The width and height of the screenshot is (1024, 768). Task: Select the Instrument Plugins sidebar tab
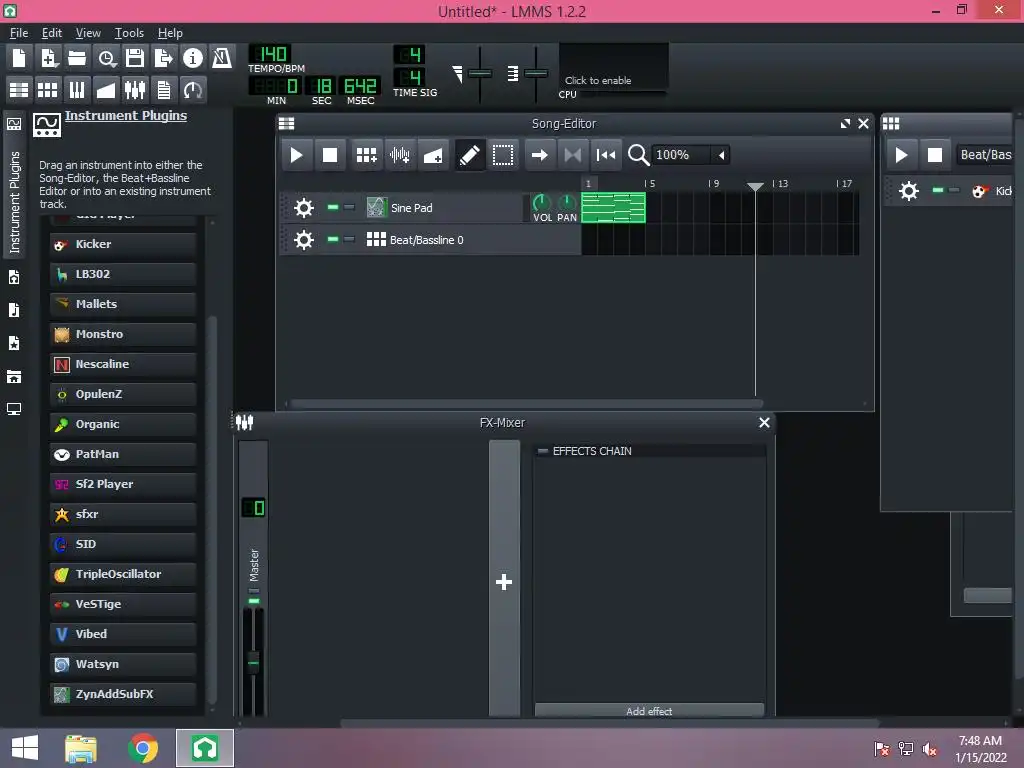(x=14, y=187)
